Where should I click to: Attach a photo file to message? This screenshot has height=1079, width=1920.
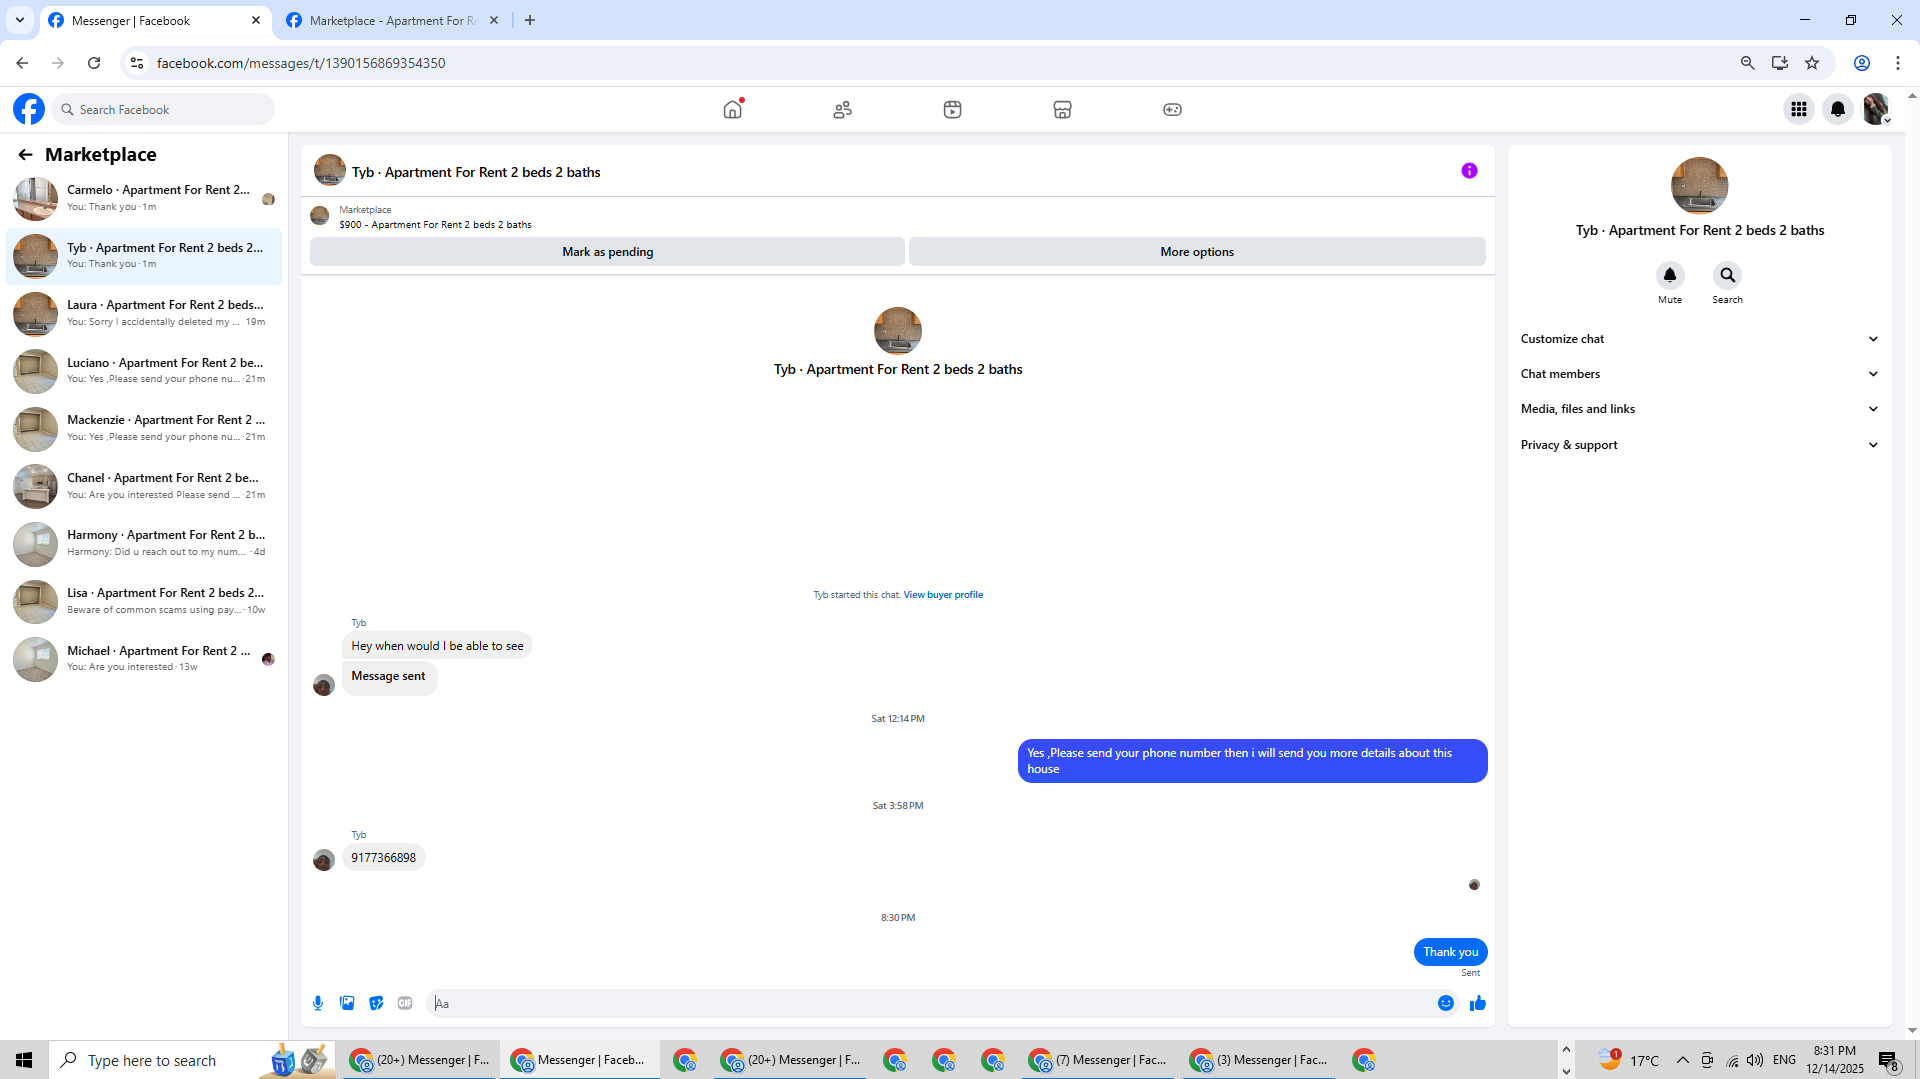347,1003
